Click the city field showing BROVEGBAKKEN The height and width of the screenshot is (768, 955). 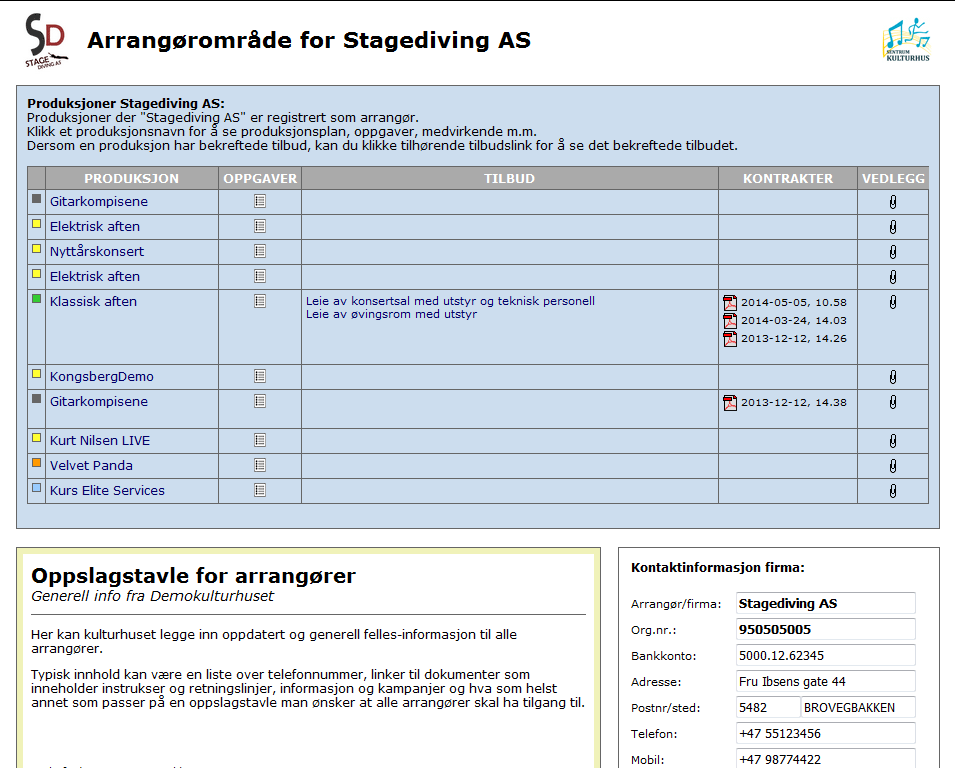coord(858,708)
